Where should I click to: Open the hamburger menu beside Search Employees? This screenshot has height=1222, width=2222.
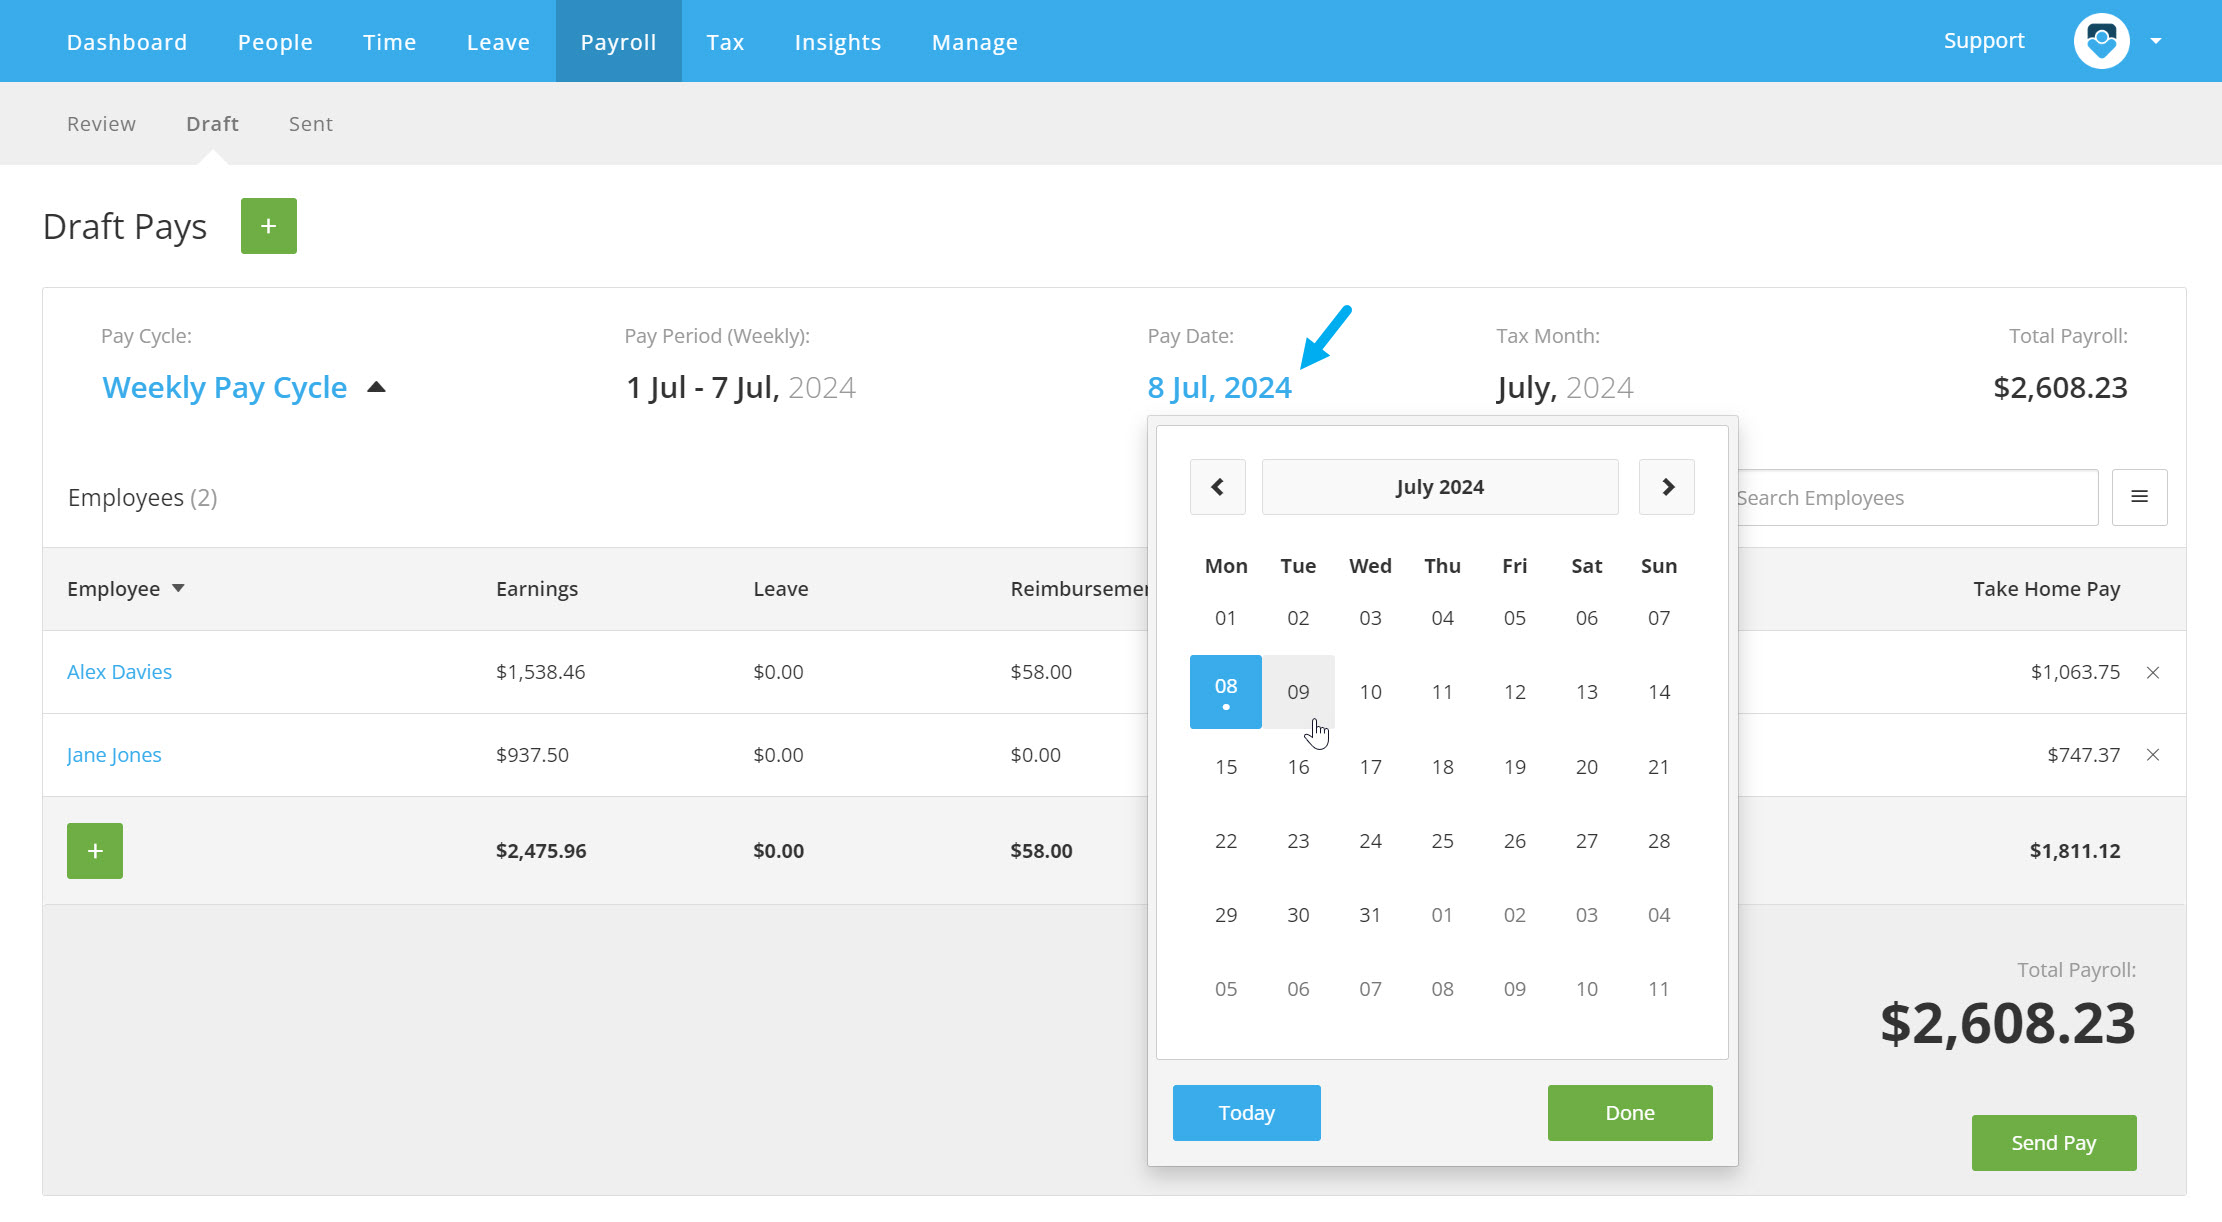click(x=2140, y=497)
